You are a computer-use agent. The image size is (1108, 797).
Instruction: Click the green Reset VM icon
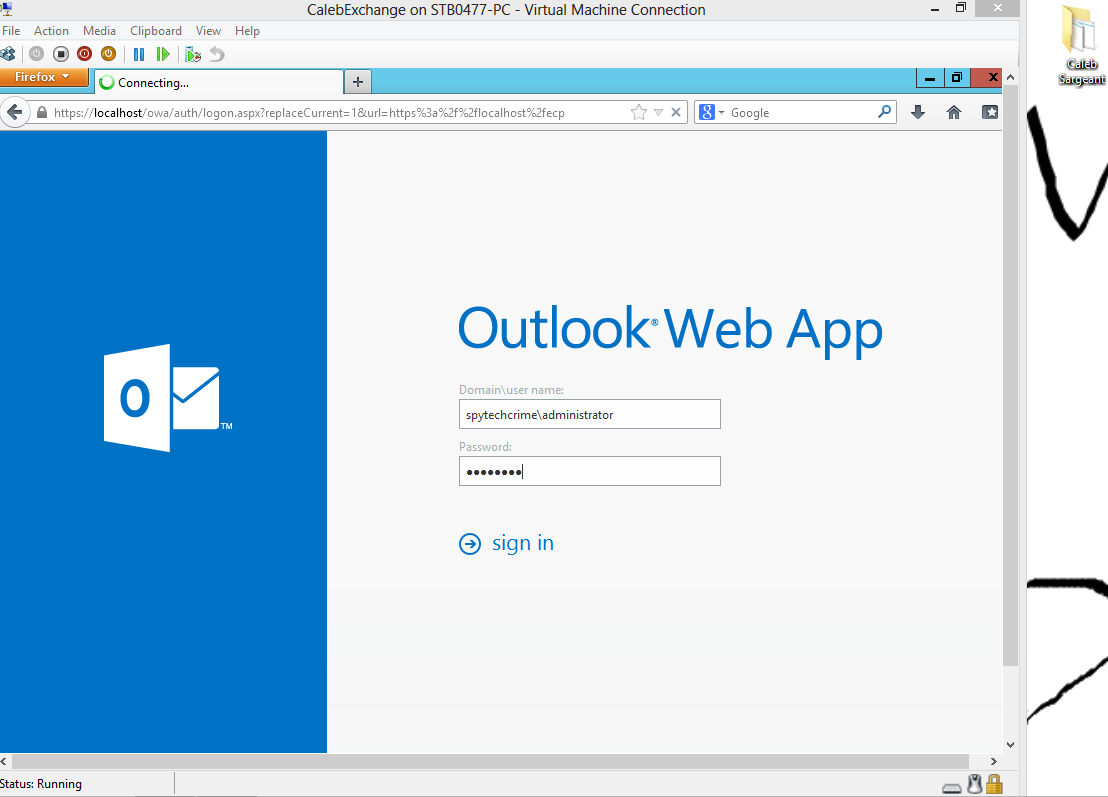[x=163, y=54]
